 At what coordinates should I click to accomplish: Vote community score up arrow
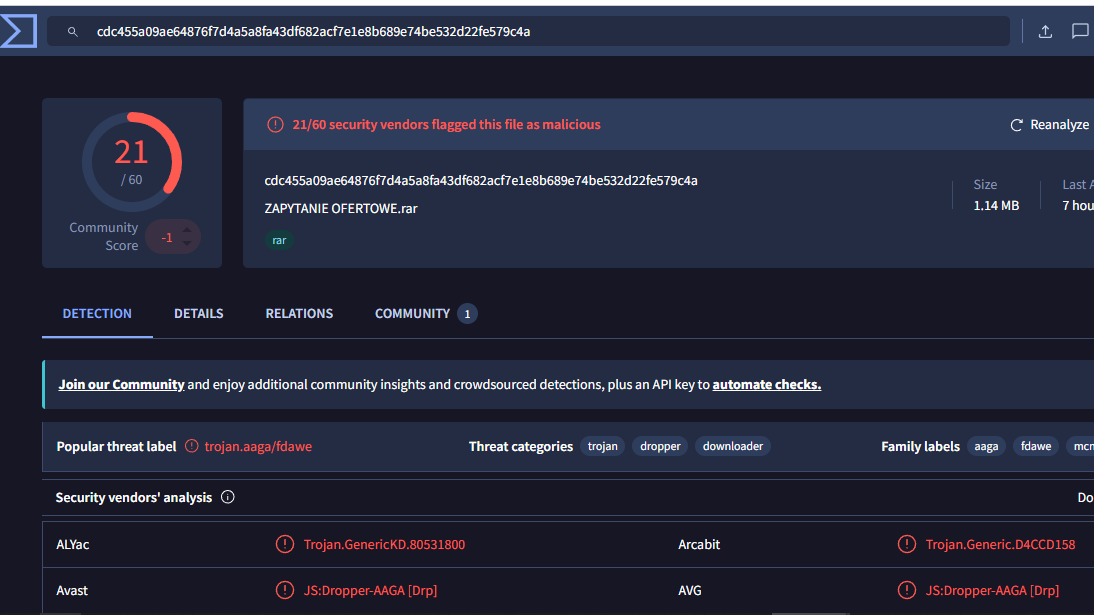tap(187, 230)
